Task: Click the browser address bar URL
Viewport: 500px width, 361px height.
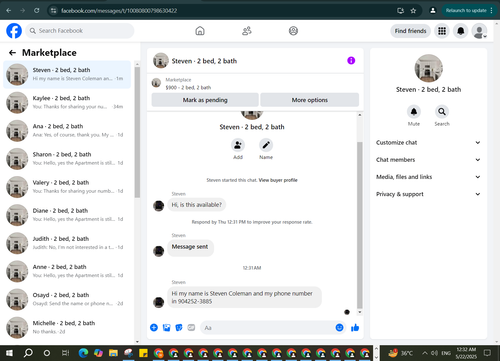Action: [x=119, y=11]
